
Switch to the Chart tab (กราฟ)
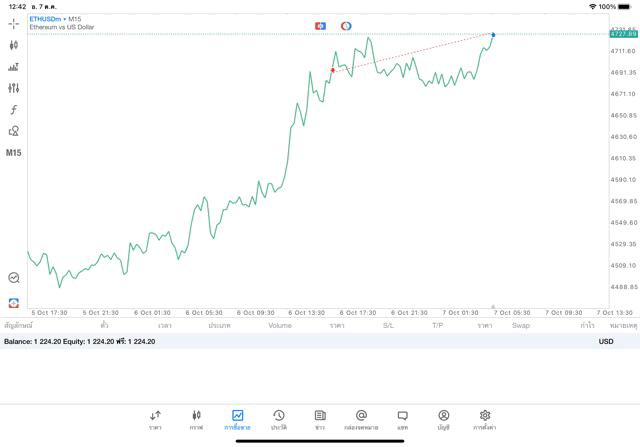click(196, 419)
